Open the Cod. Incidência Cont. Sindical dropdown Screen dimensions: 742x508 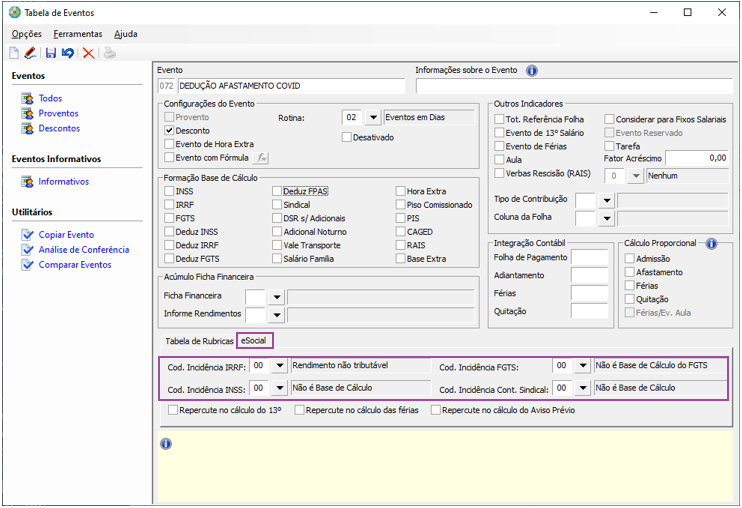583,388
